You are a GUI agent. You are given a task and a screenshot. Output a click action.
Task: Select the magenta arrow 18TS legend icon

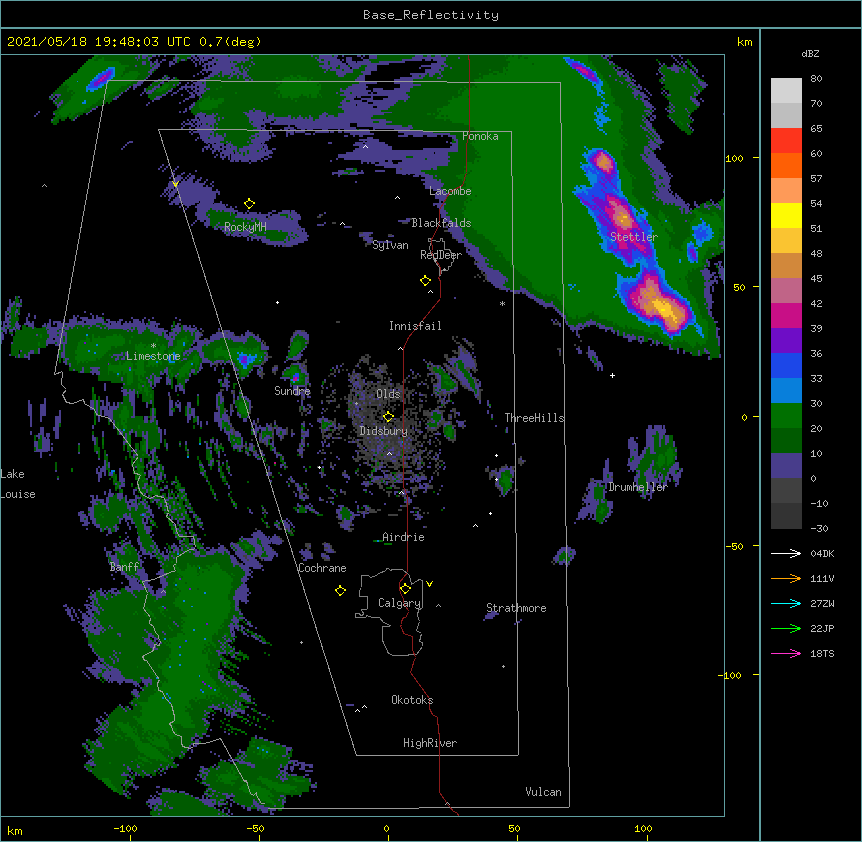(786, 653)
